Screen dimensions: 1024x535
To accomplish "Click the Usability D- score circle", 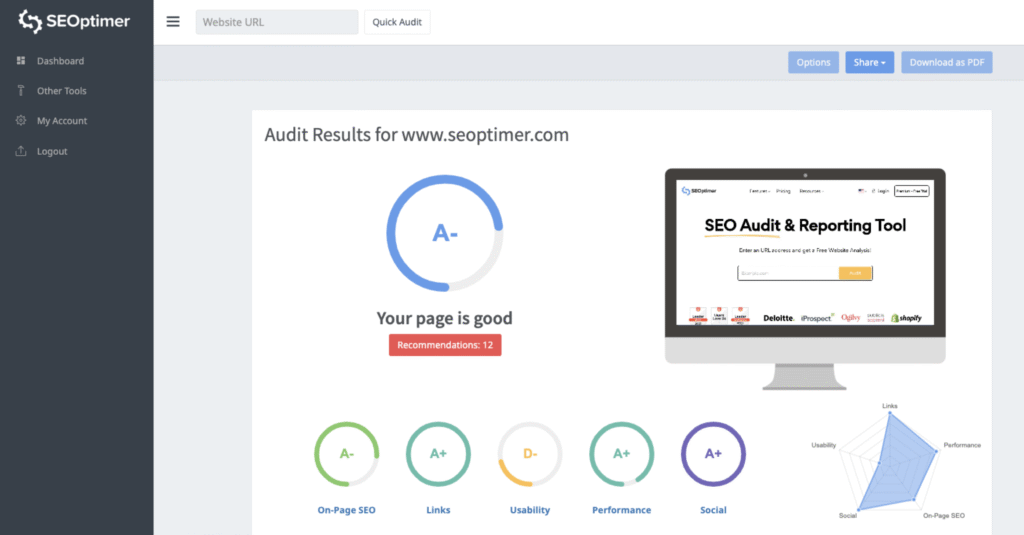I will click(x=530, y=454).
